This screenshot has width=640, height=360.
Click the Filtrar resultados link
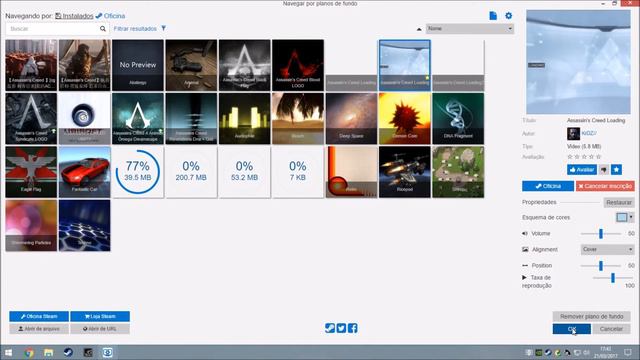[135, 29]
